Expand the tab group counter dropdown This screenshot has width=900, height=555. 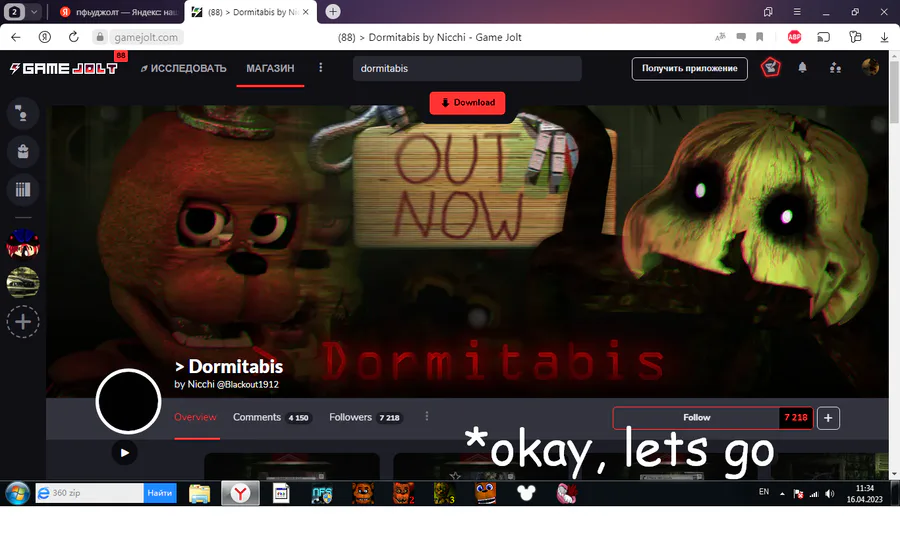pyautogui.click(x=34, y=11)
